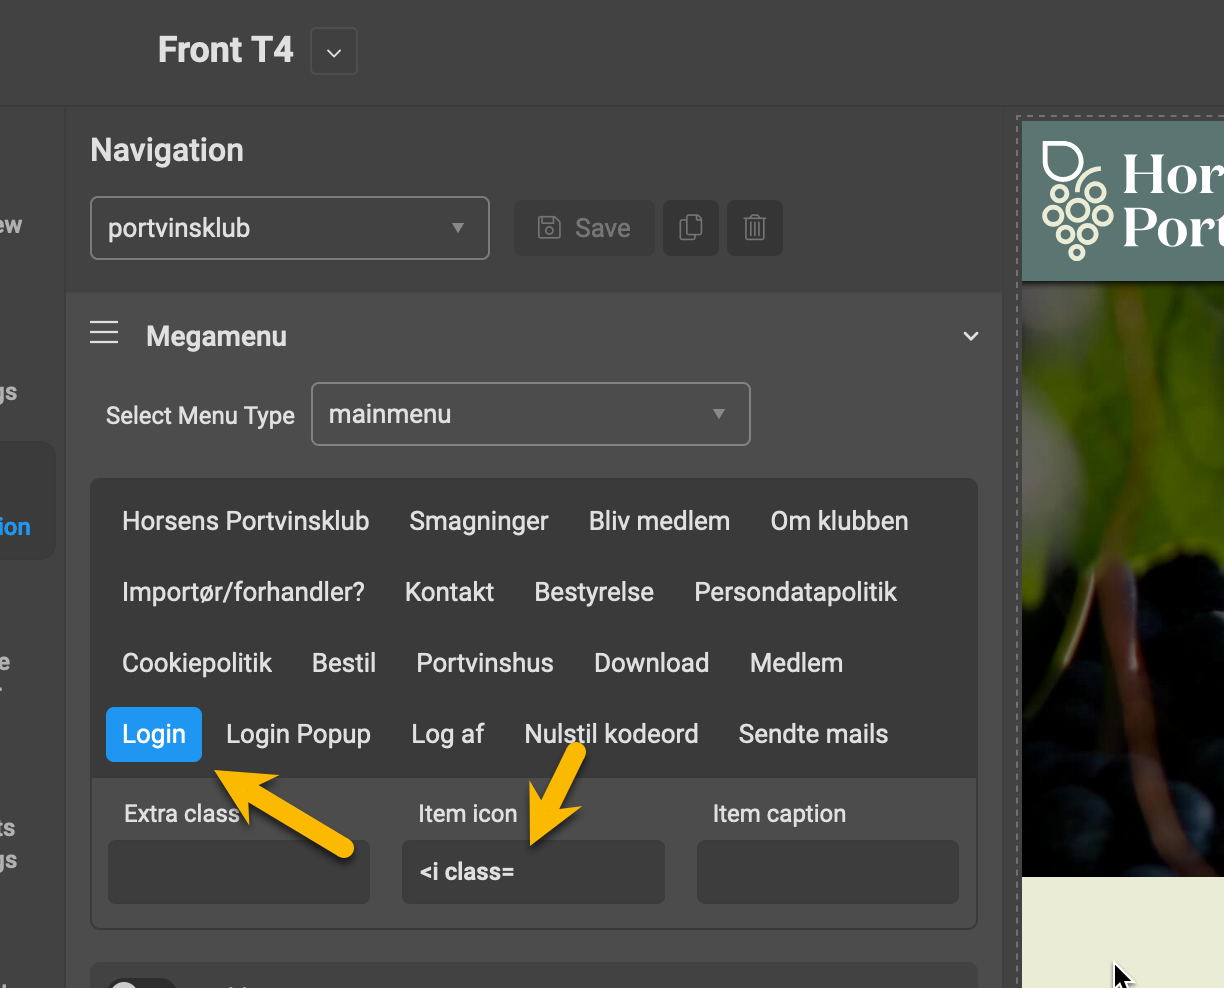Choose the Login Popup menu item
The width and height of the screenshot is (1224, 988).
298,734
